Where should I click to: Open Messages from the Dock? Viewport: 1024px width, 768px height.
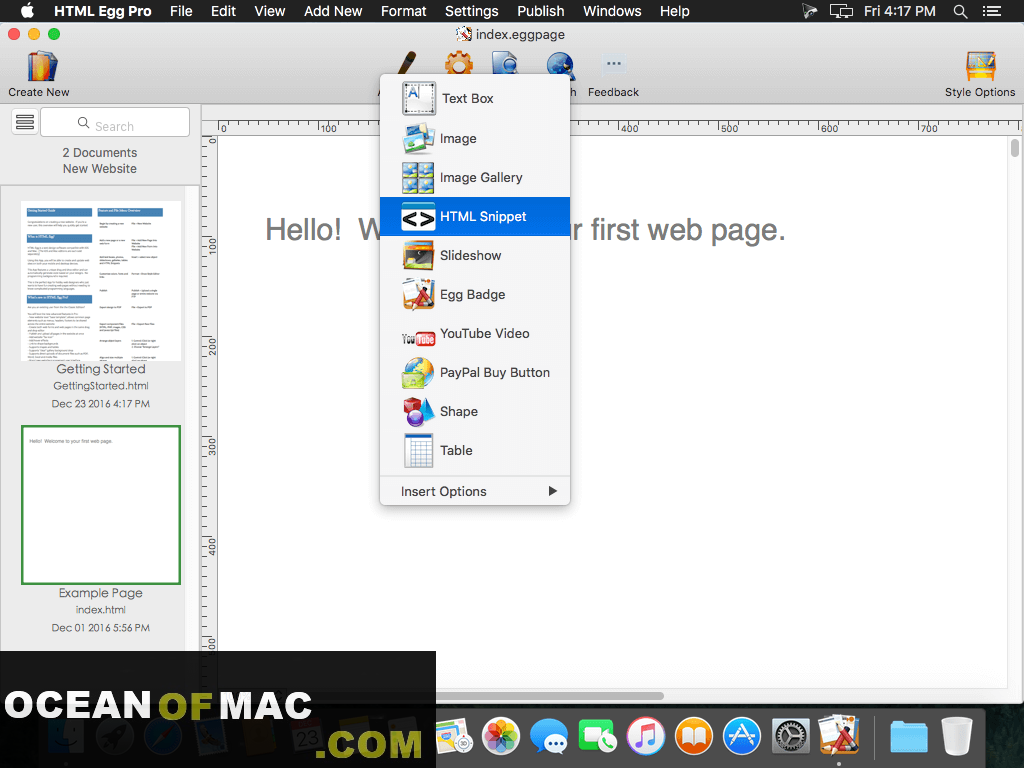pyautogui.click(x=549, y=736)
